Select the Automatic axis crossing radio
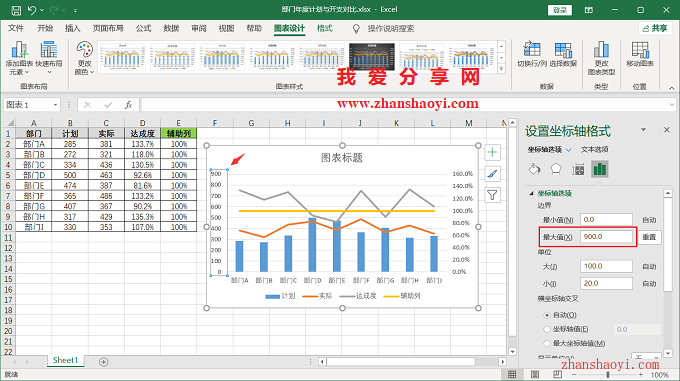 [x=547, y=315]
